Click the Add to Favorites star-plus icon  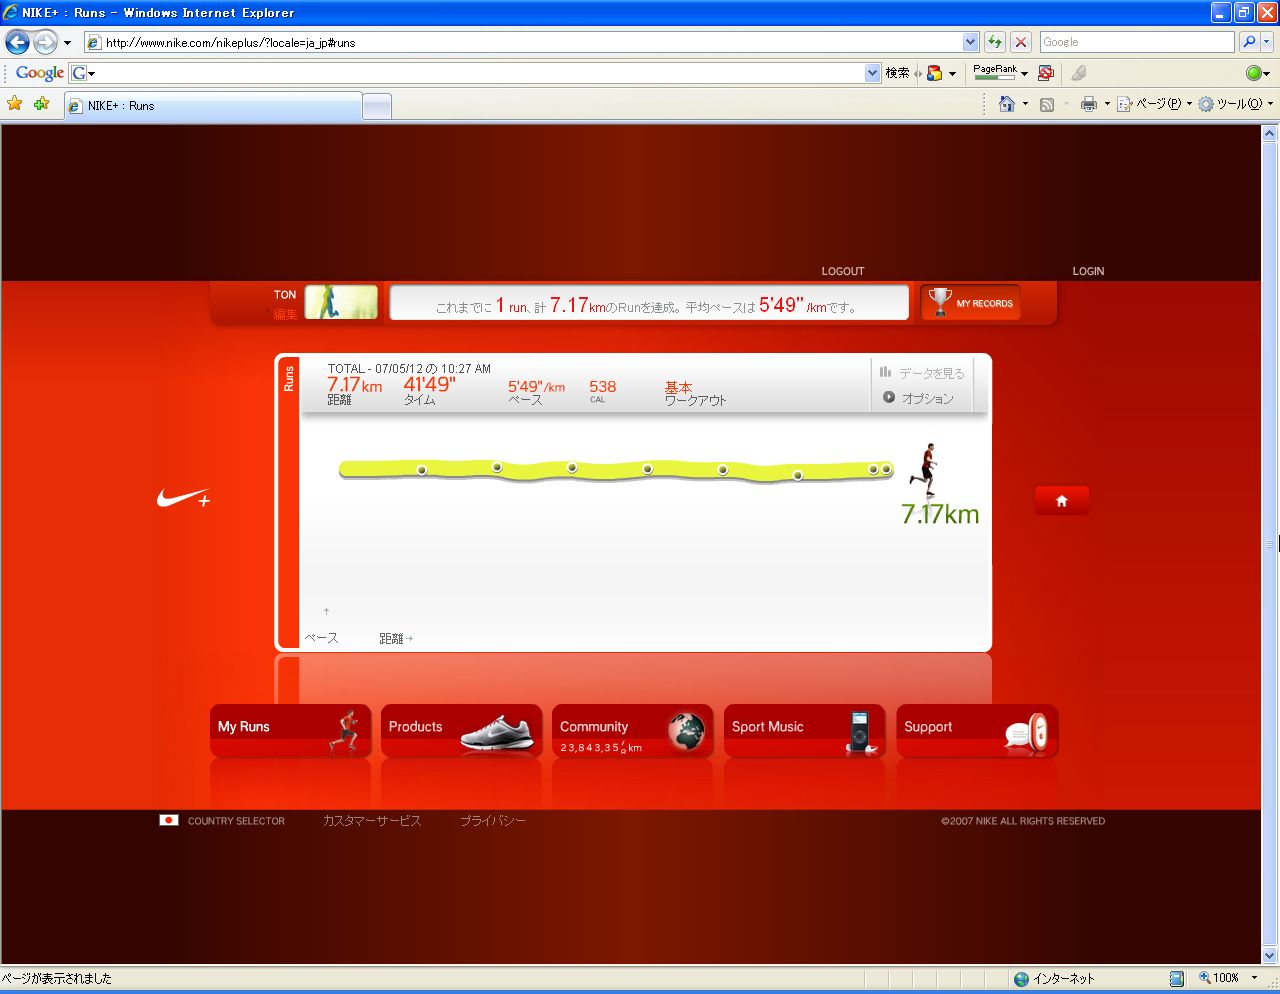tap(41, 104)
